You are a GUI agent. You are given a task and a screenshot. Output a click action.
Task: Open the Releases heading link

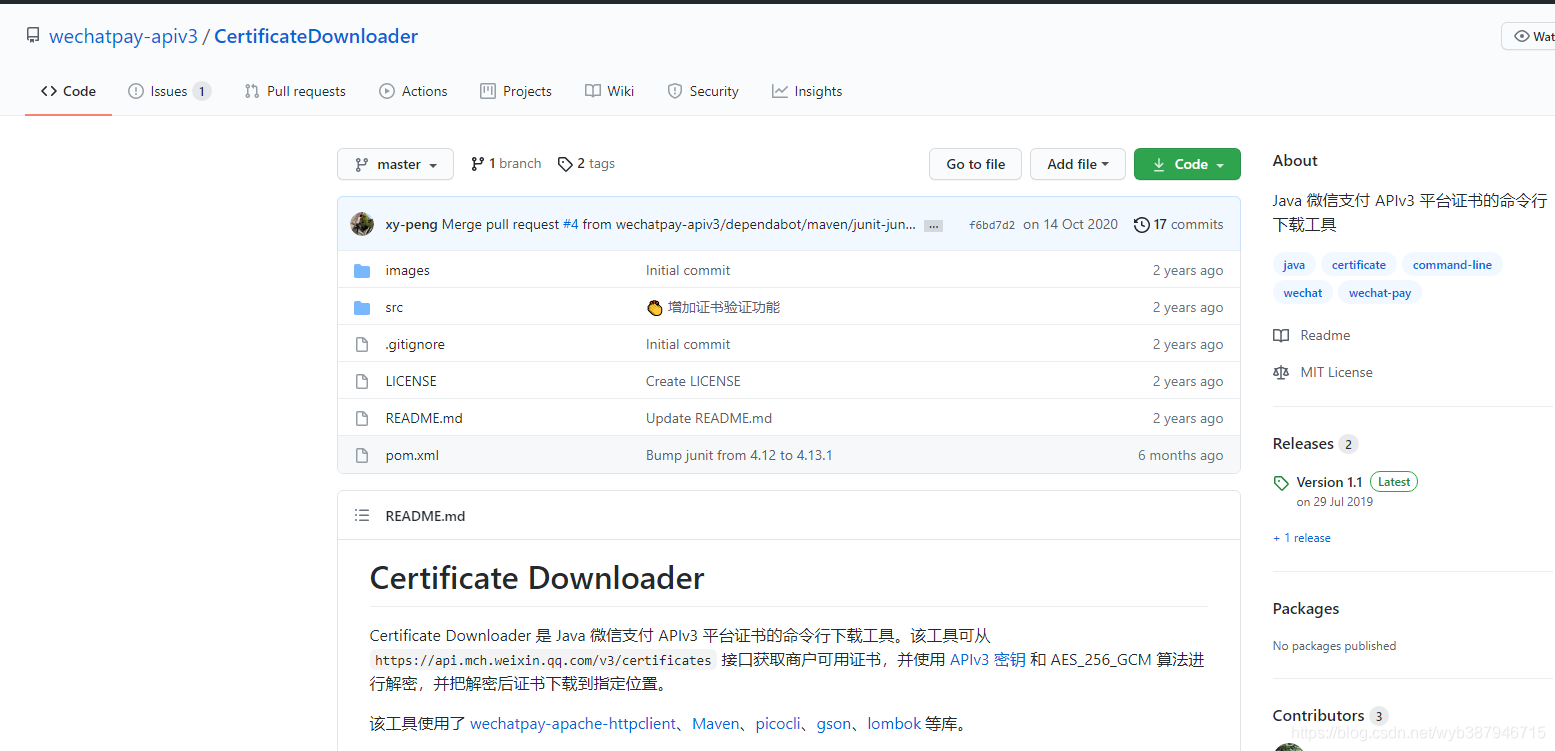(x=1314, y=444)
